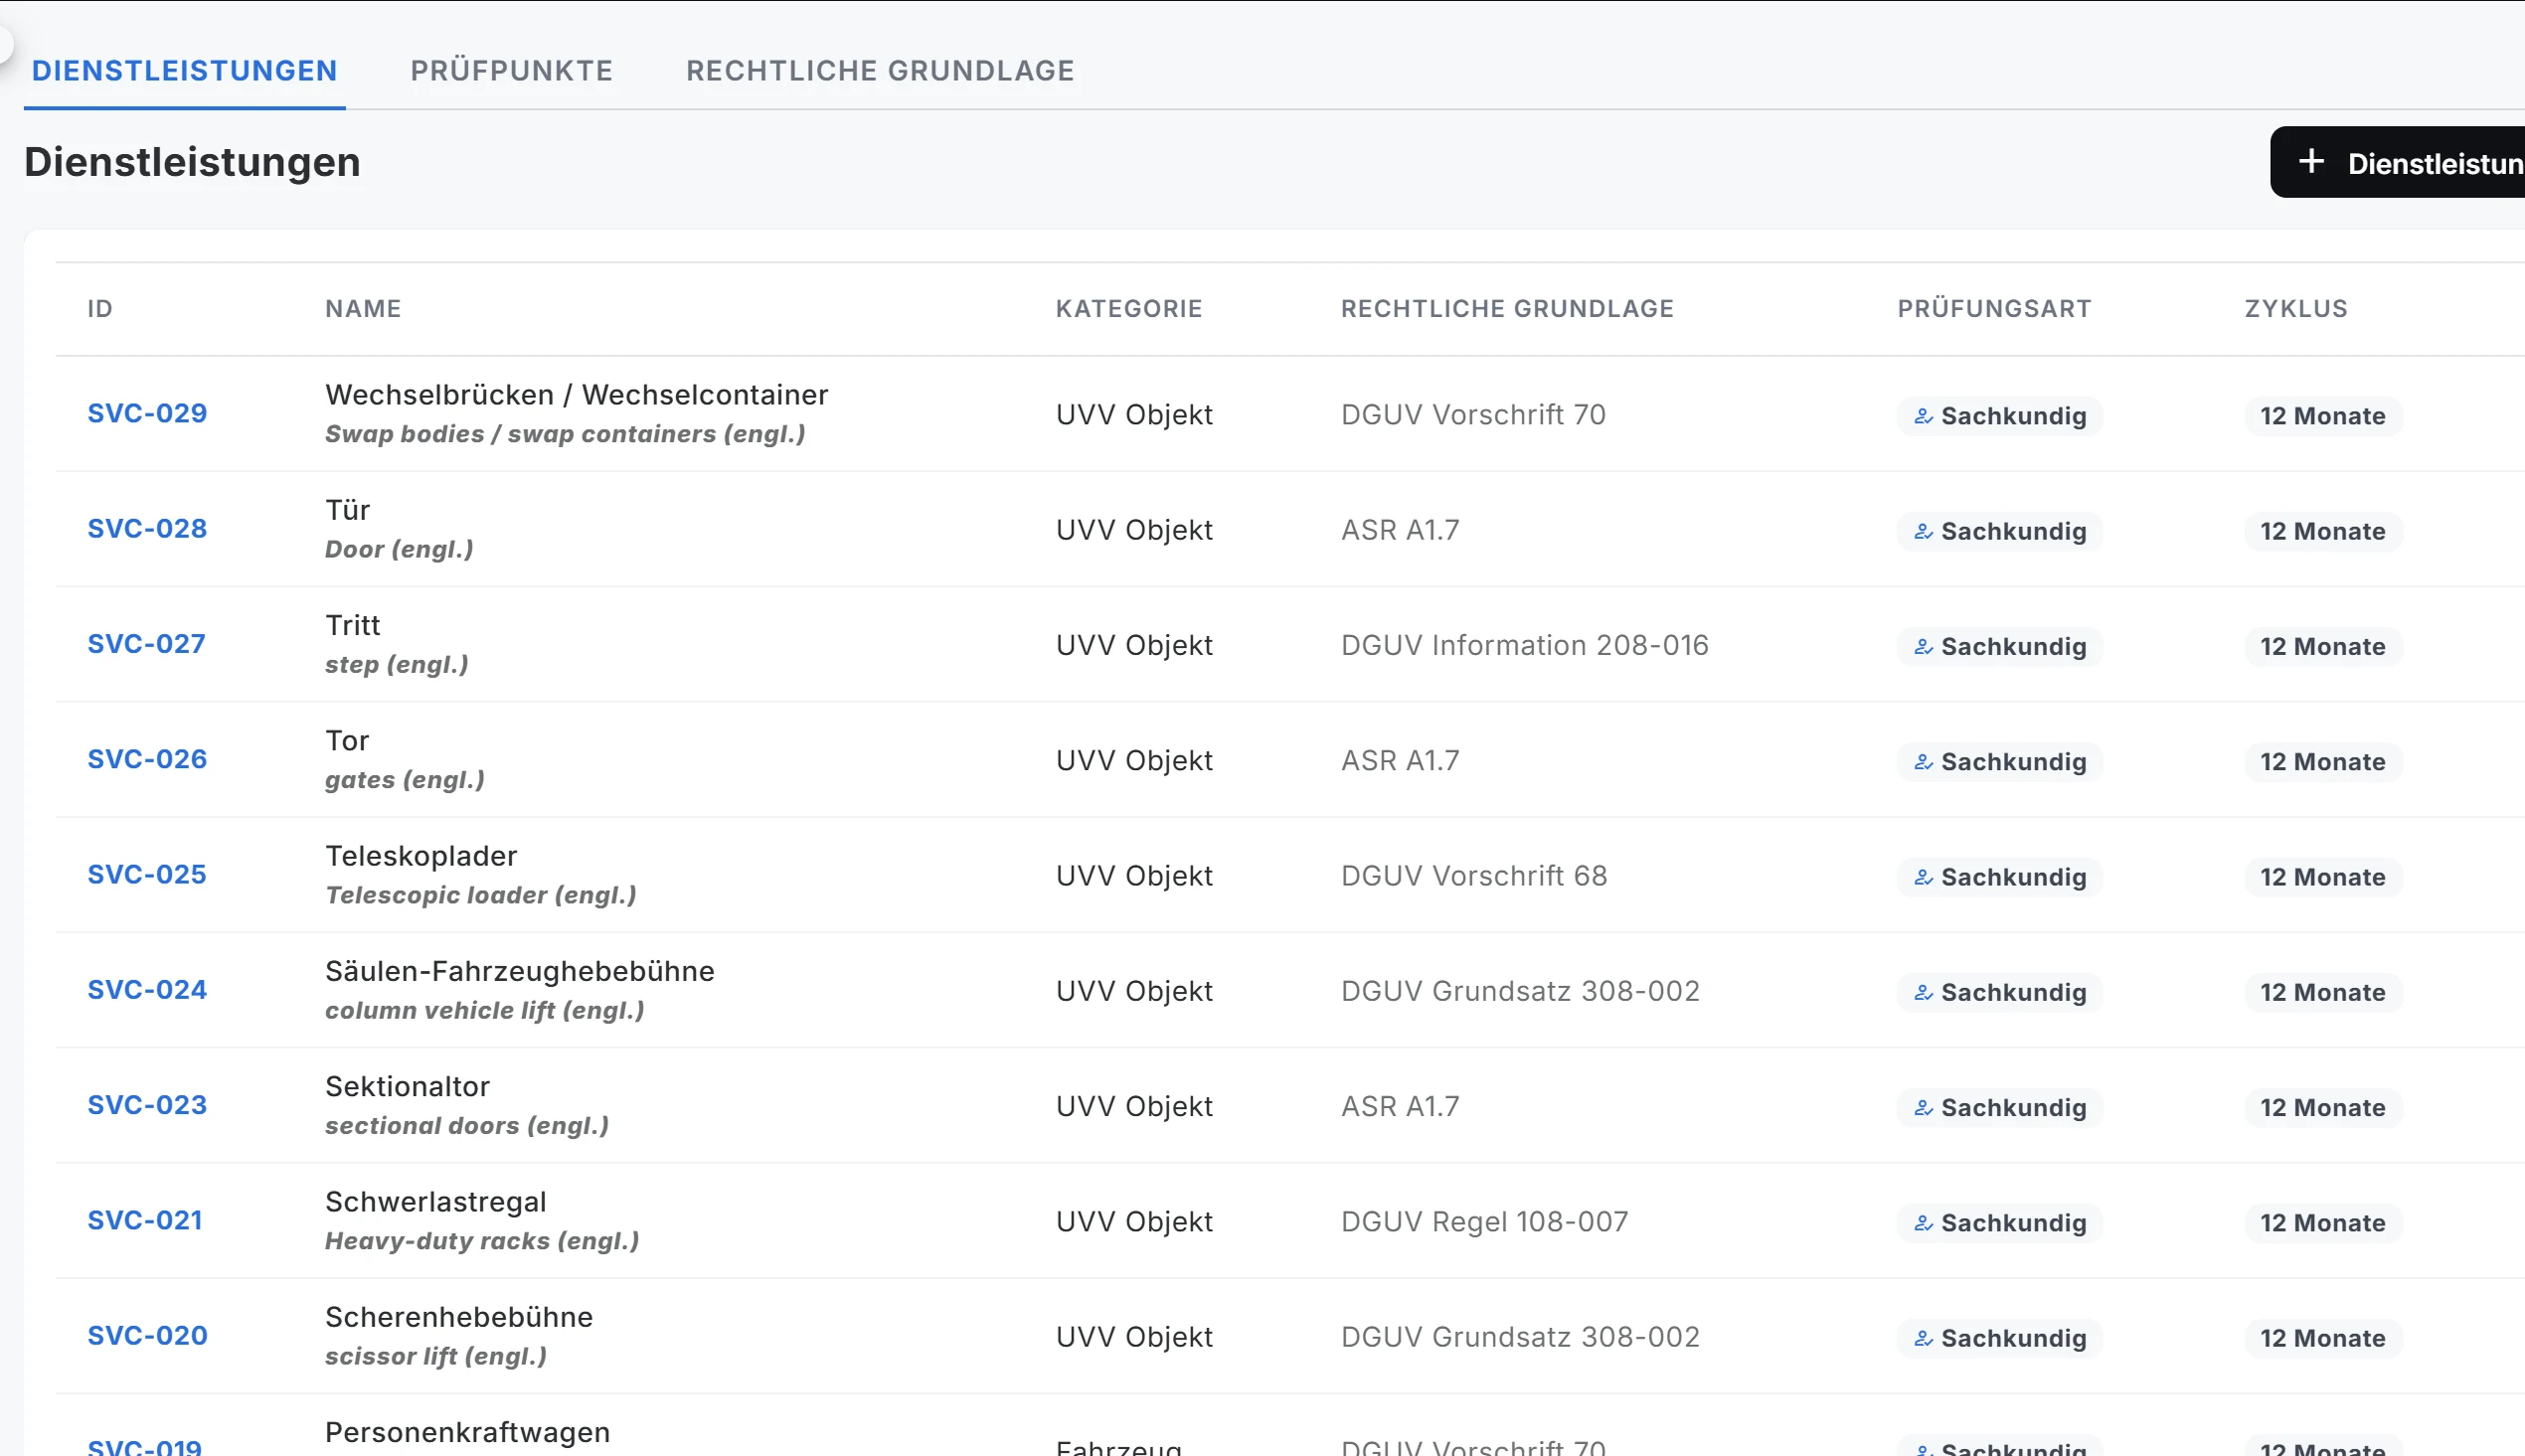Viewport: 2525px width, 1456px height.
Task: Select the 'Tor' service name
Action: coord(347,741)
